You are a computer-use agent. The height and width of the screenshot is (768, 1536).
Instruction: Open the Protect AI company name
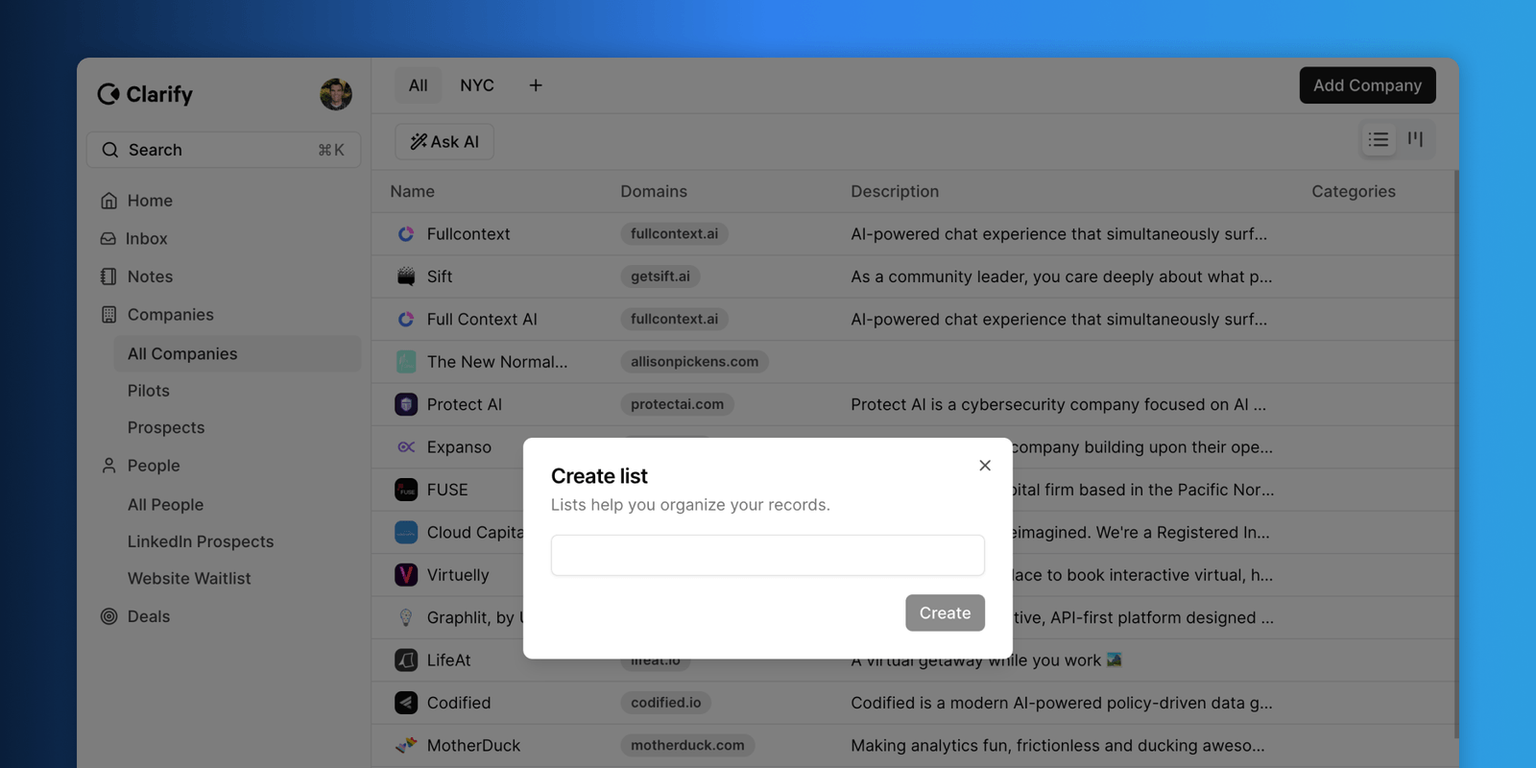pyautogui.click(x=464, y=404)
